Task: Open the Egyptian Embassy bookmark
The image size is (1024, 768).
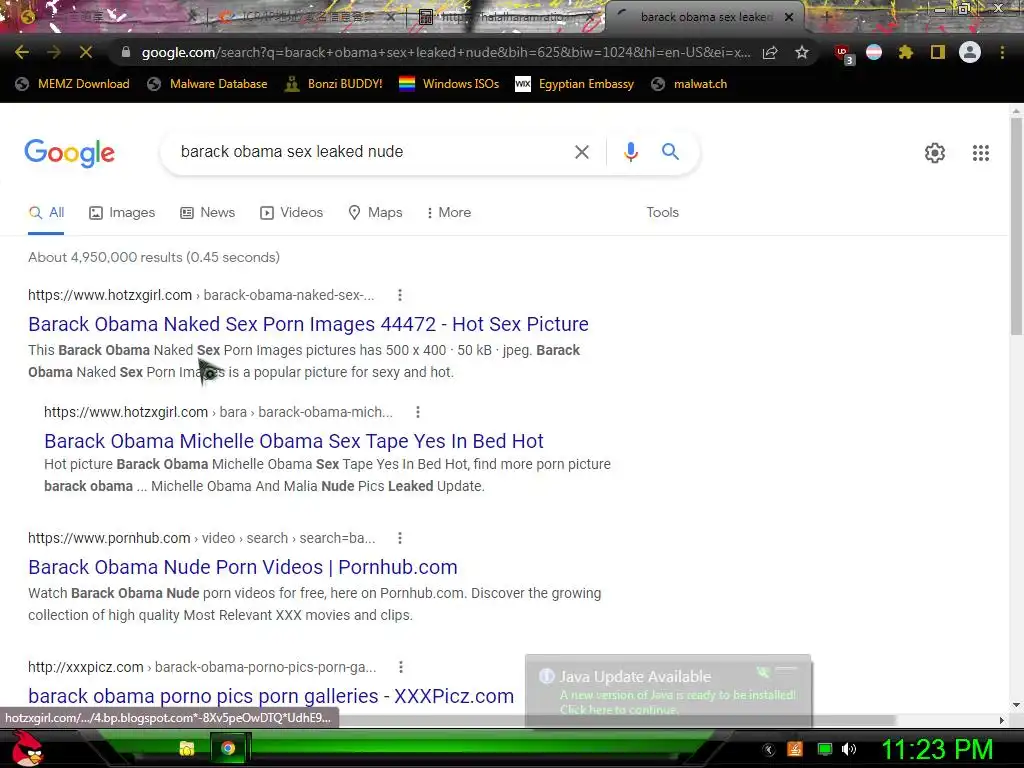Action: click(x=574, y=84)
